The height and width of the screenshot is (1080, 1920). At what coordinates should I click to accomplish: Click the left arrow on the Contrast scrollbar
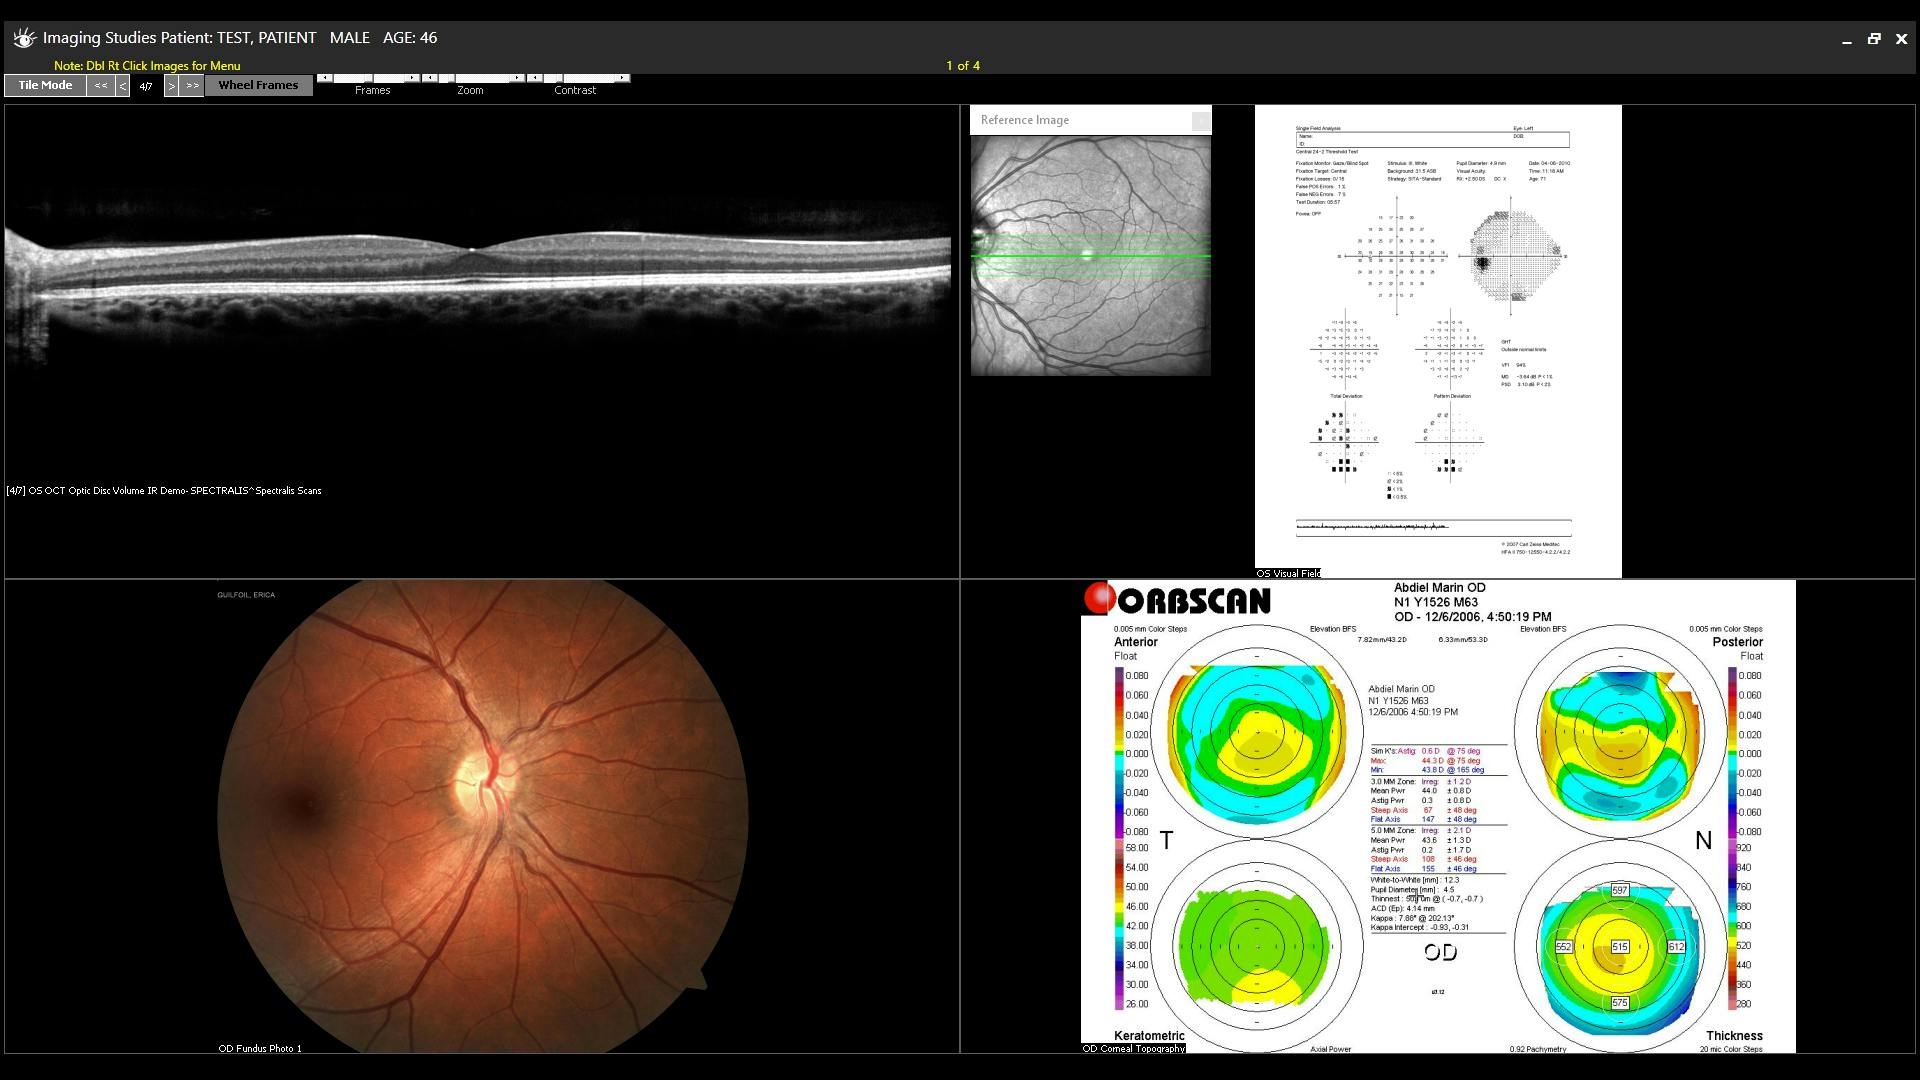point(533,77)
